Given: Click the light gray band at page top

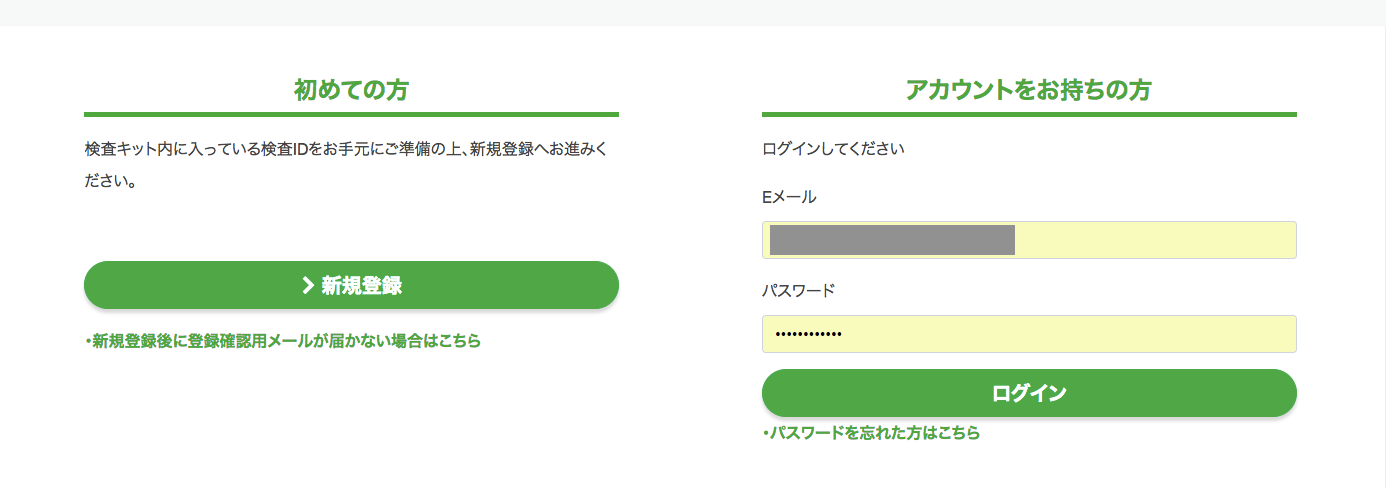Looking at the screenshot, I should [693, 12].
